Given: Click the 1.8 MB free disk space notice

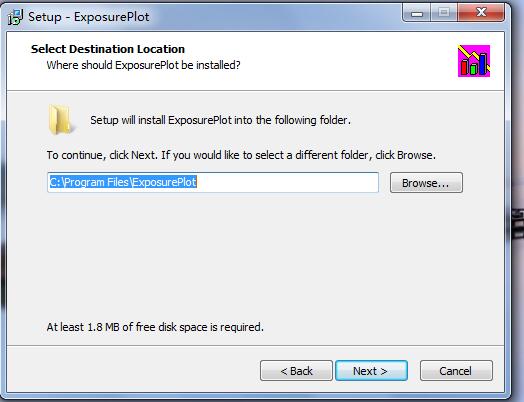Looking at the screenshot, I should pos(155,327).
